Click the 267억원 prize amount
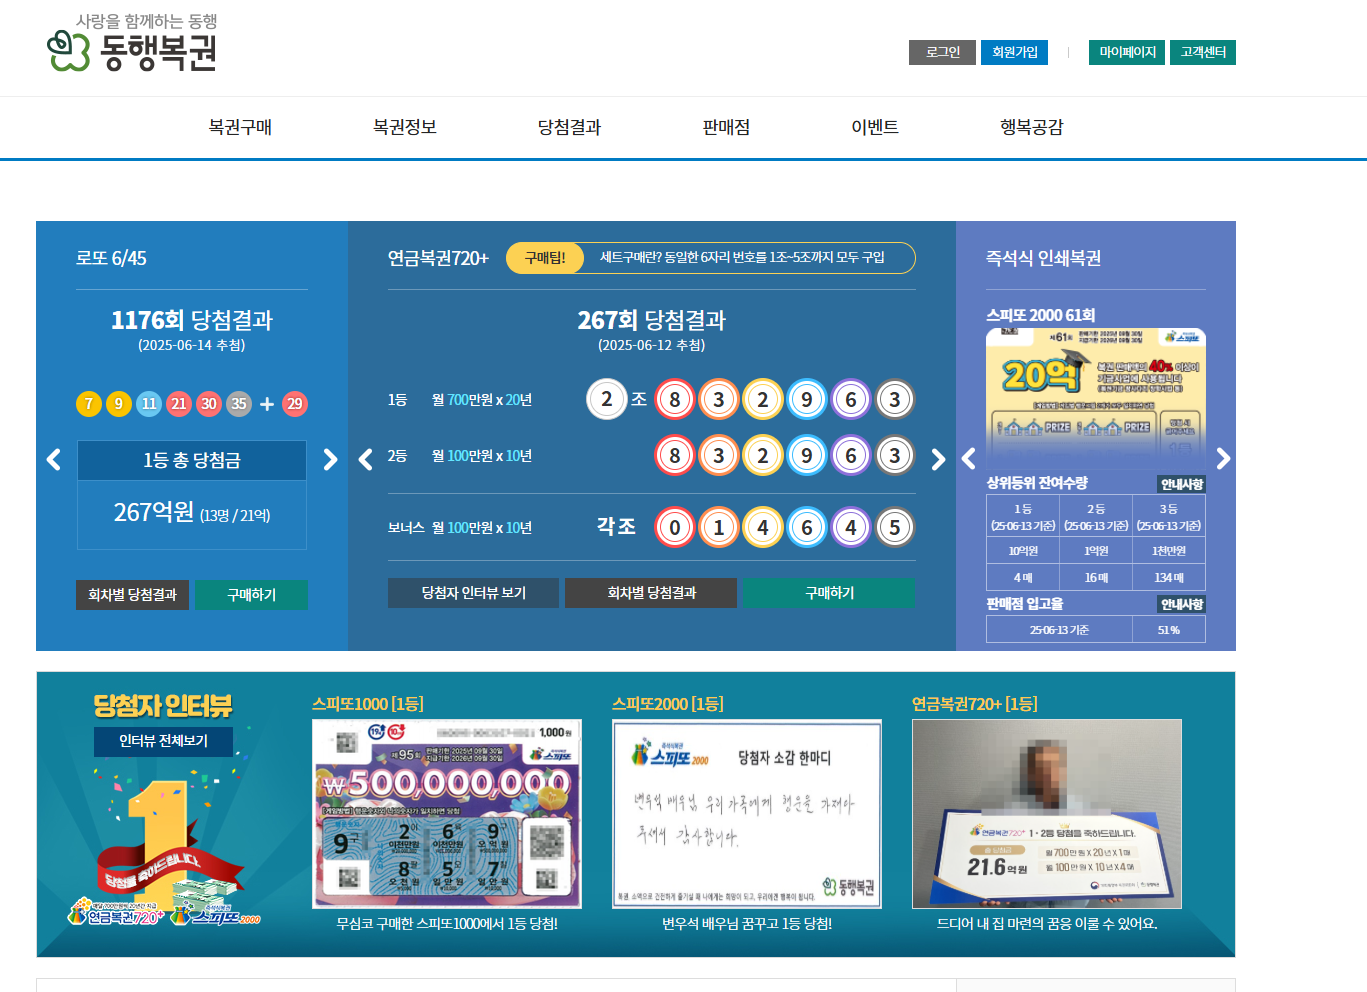The width and height of the screenshot is (1367, 992). pos(154,512)
